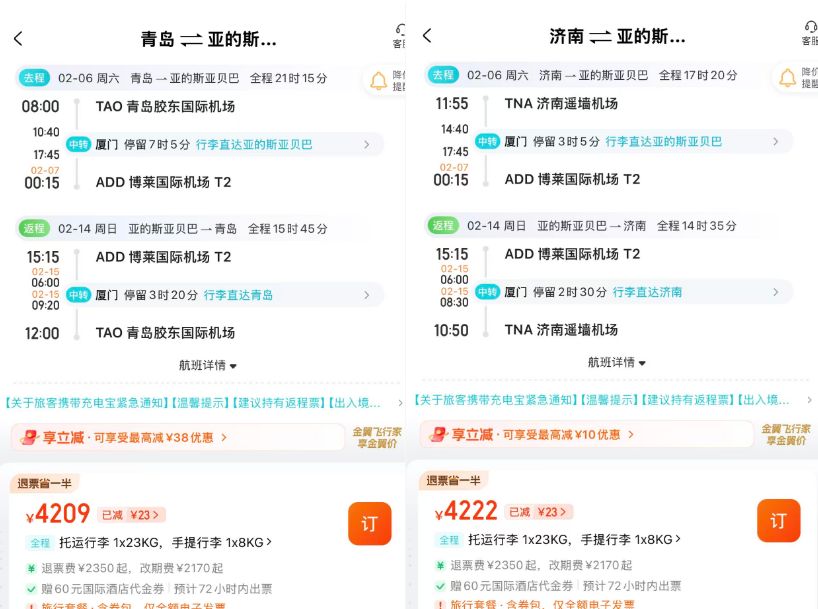Screen dimensions: 818x609
Task: Book the ¥4222 fare with 订 button
Action: pyautogui.click(x=778, y=521)
